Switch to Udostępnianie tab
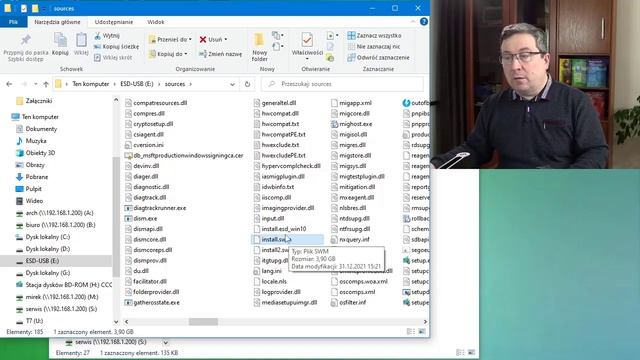This screenshot has width=640, height=360. (114, 22)
